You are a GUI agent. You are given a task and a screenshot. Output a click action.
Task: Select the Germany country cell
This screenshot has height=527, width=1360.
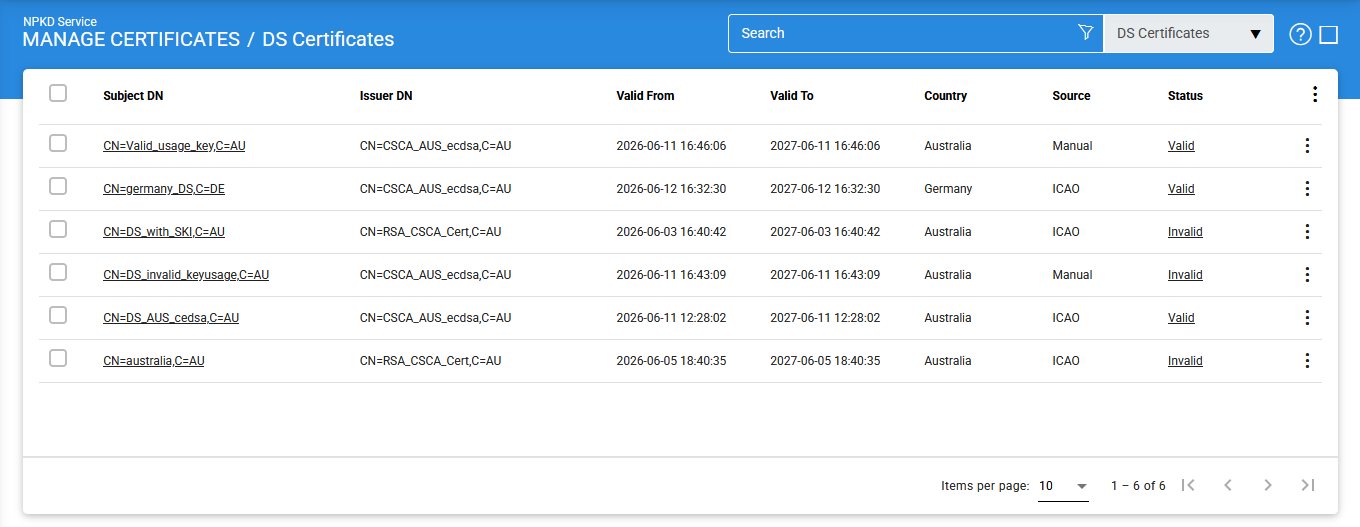(x=948, y=189)
